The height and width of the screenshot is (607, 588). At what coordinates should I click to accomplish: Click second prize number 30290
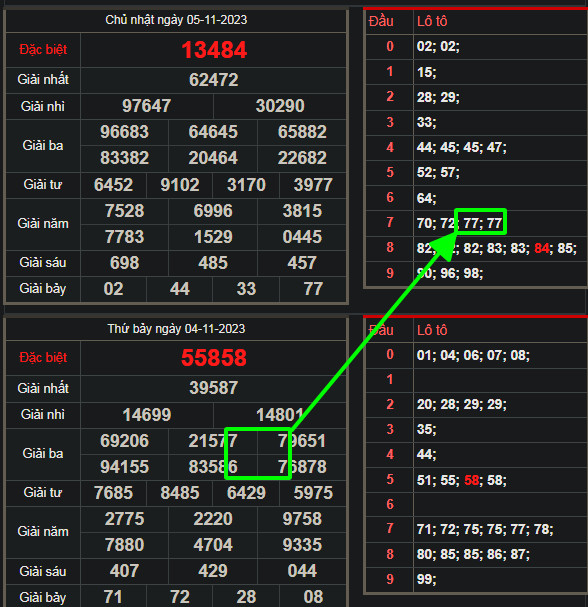pyautogui.click(x=280, y=106)
